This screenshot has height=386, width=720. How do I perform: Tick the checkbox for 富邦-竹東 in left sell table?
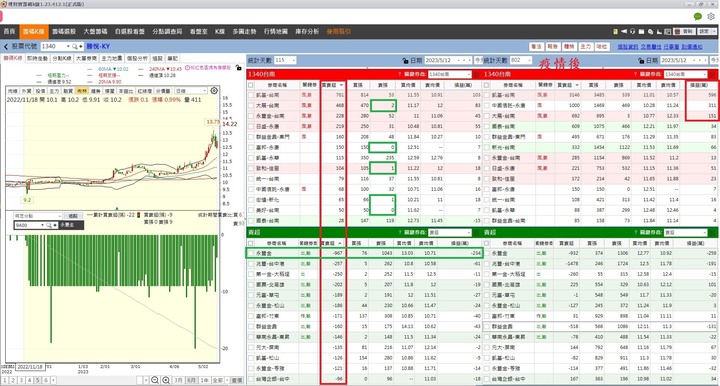click(x=251, y=316)
